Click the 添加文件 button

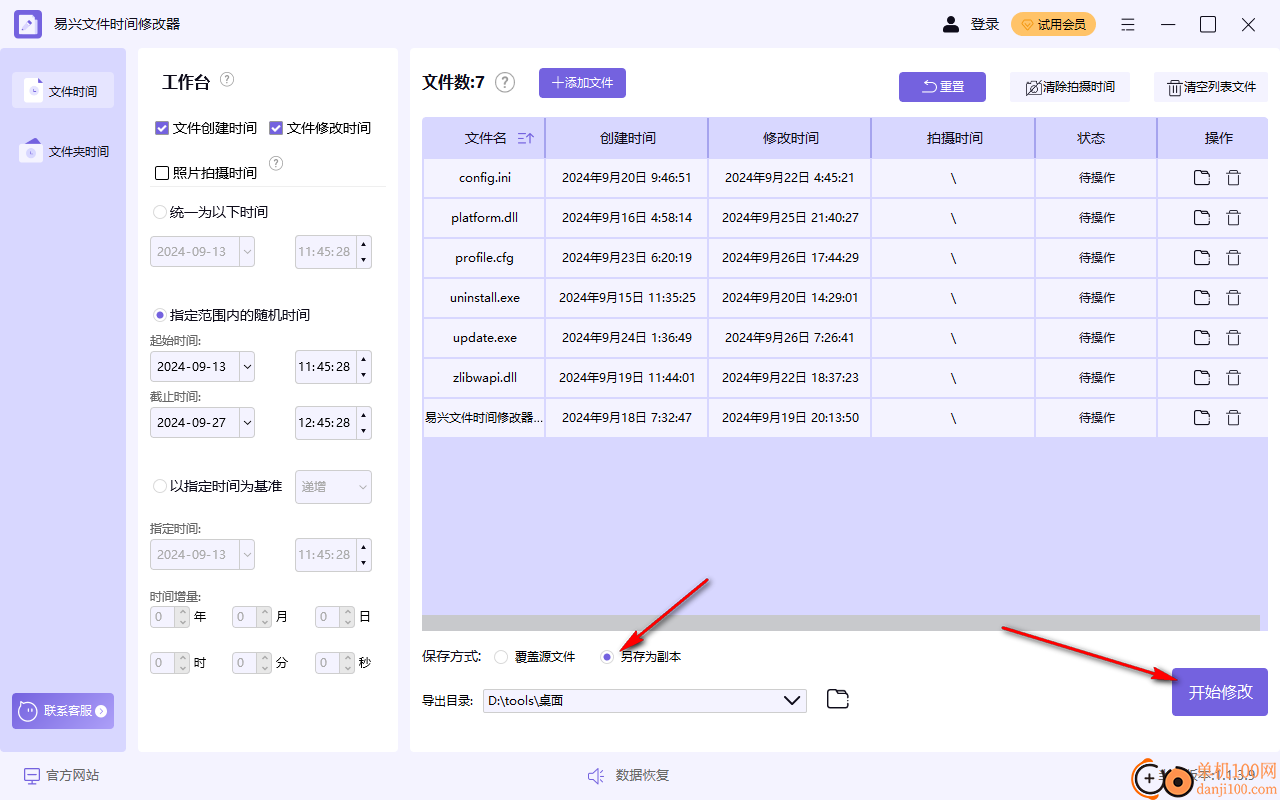point(582,83)
